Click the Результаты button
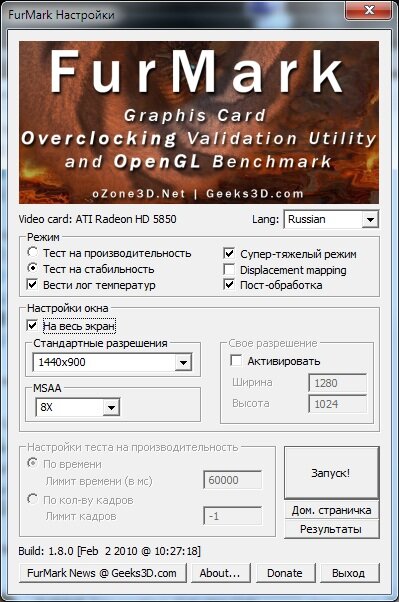 [x=331, y=529]
